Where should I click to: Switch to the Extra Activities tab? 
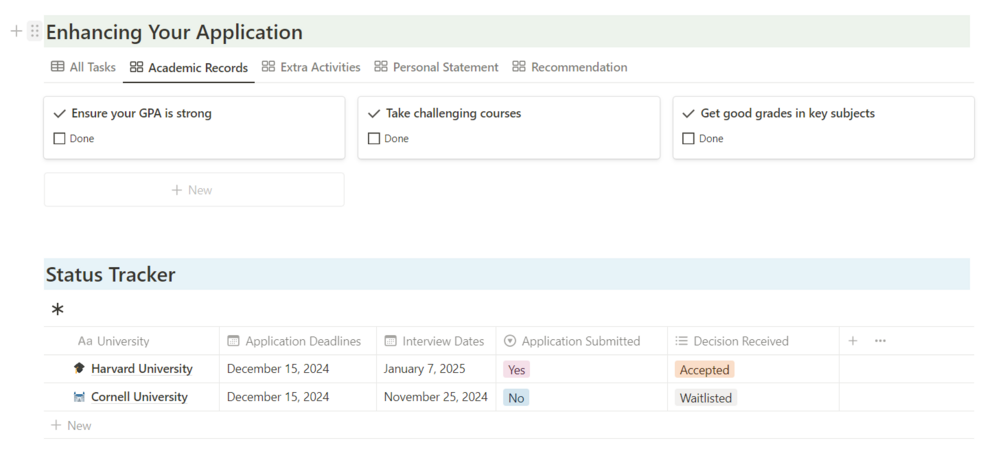(x=311, y=67)
